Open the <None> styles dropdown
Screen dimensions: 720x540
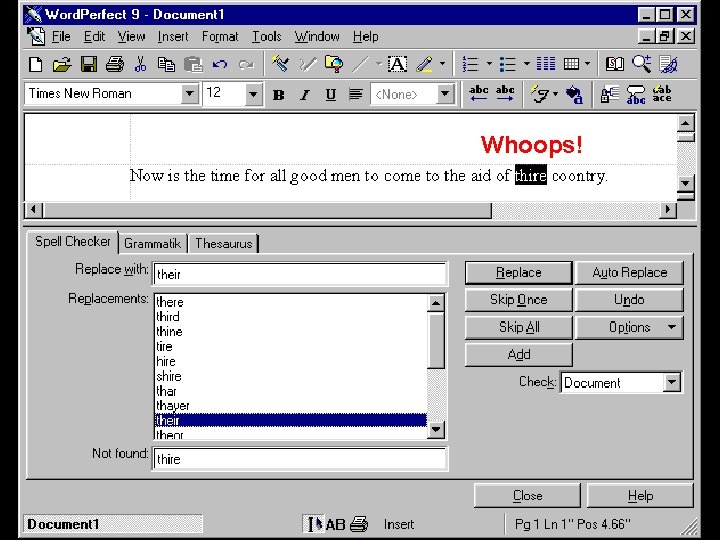pyautogui.click(x=444, y=94)
